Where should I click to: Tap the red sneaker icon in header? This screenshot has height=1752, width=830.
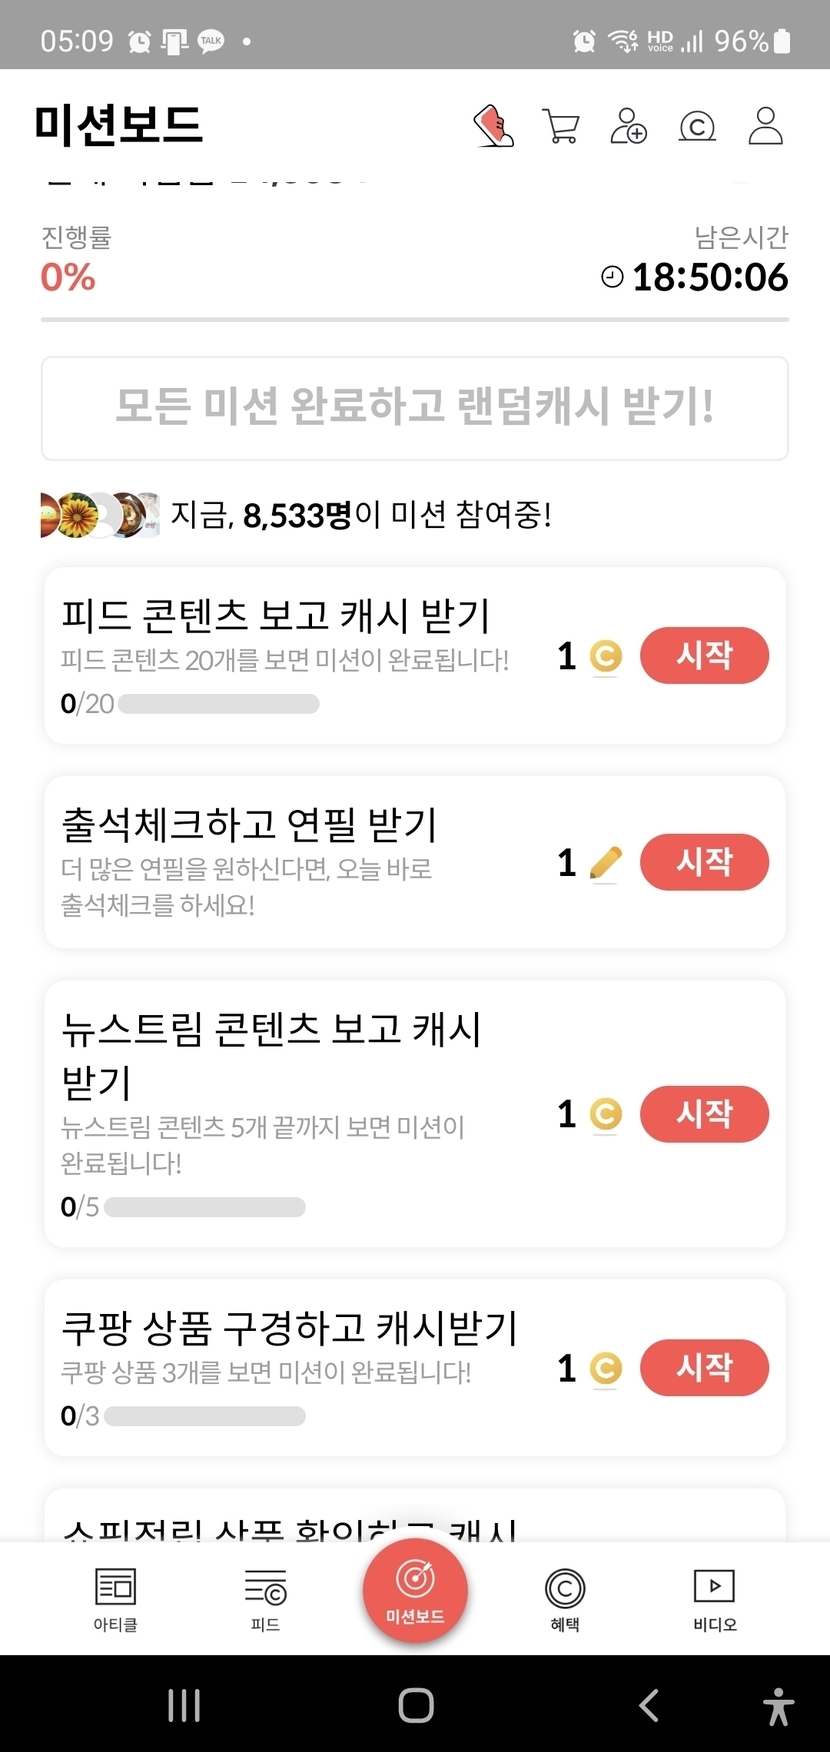point(493,127)
